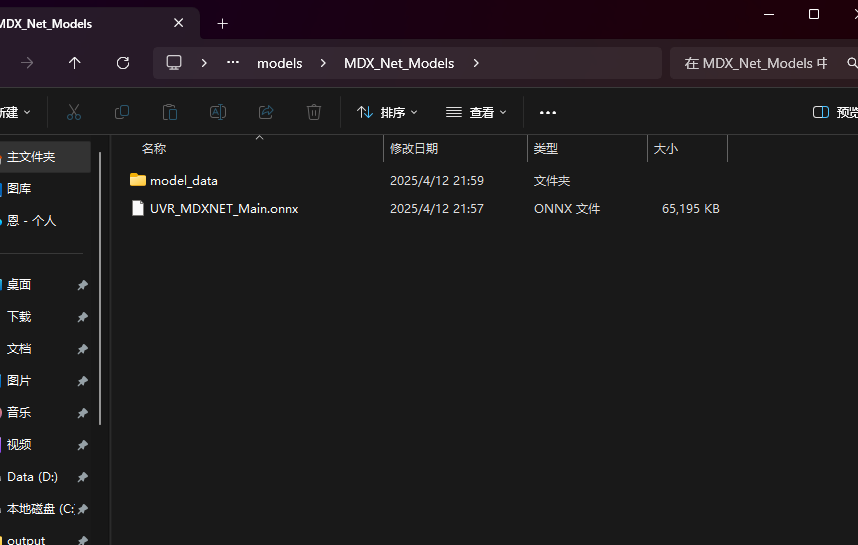Unpin 下载 using its pin icon
The image size is (858, 545).
[83, 317]
